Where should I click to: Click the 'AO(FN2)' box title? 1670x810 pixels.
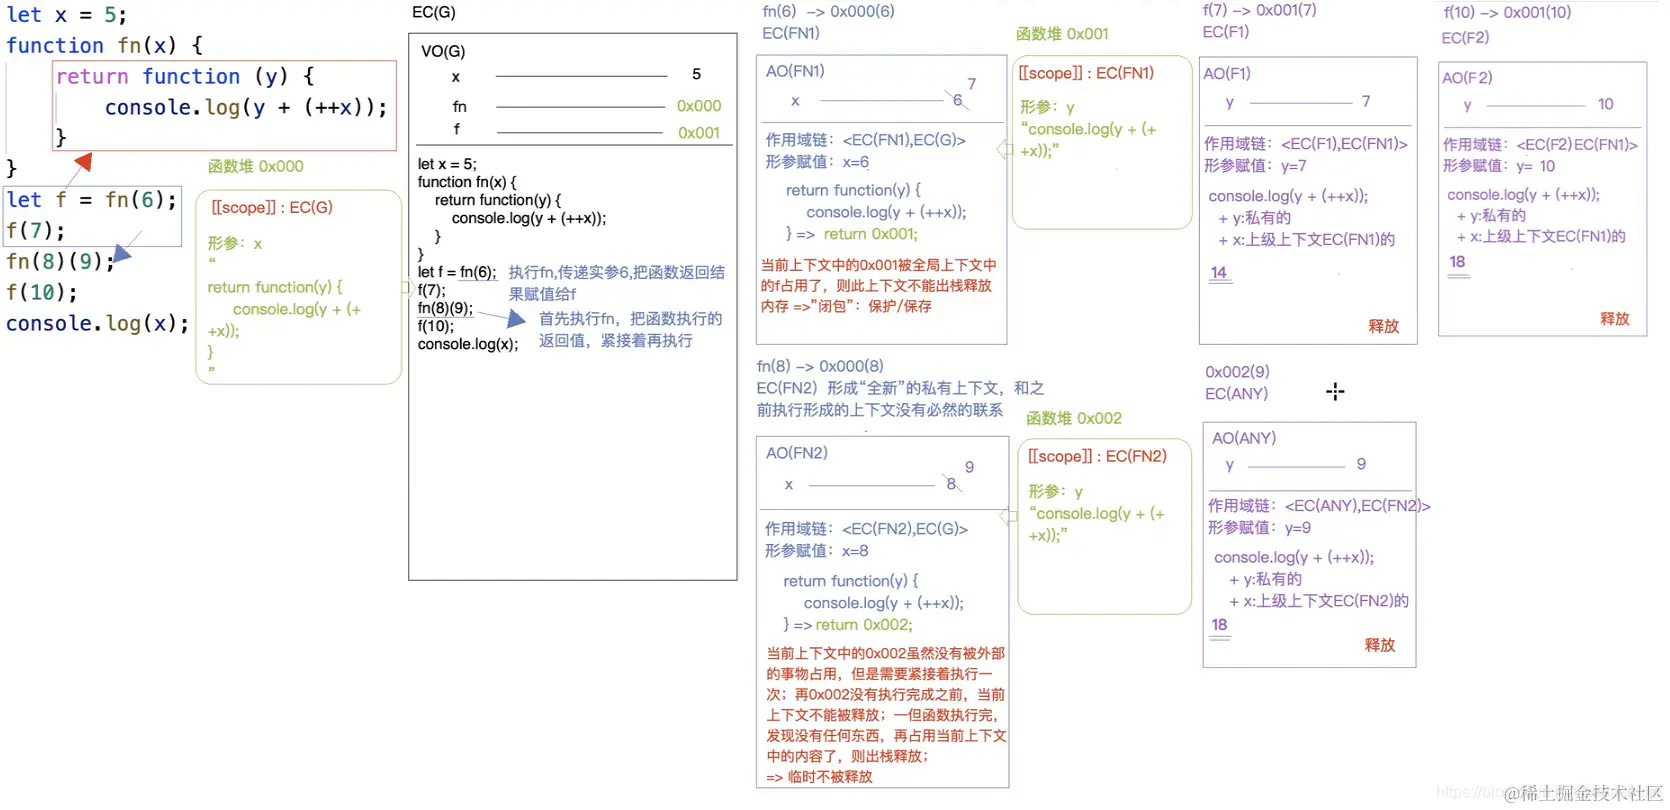pos(797,453)
